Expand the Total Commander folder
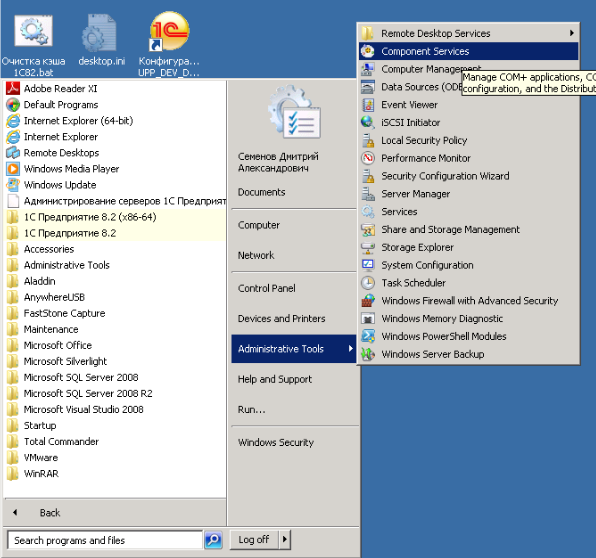596x558 pixels. click(115, 441)
